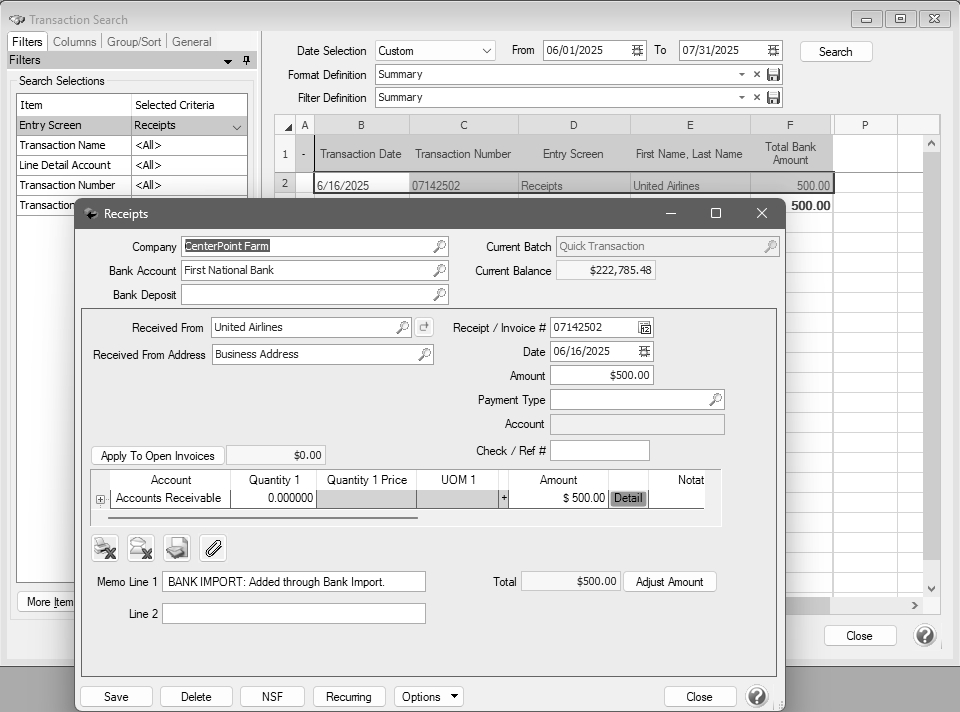This screenshot has height=712, width=960.
Task: Click the Payment Type search magnifier
Action: tap(715, 399)
